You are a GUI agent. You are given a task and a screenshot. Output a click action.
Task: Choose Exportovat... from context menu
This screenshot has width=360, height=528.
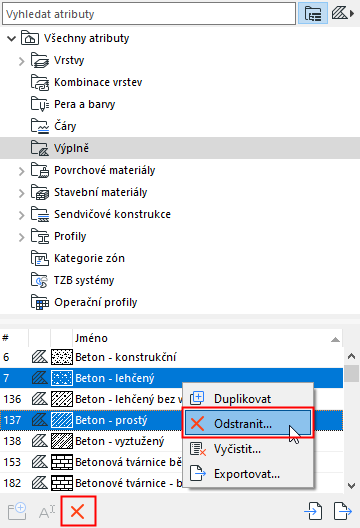(248, 474)
